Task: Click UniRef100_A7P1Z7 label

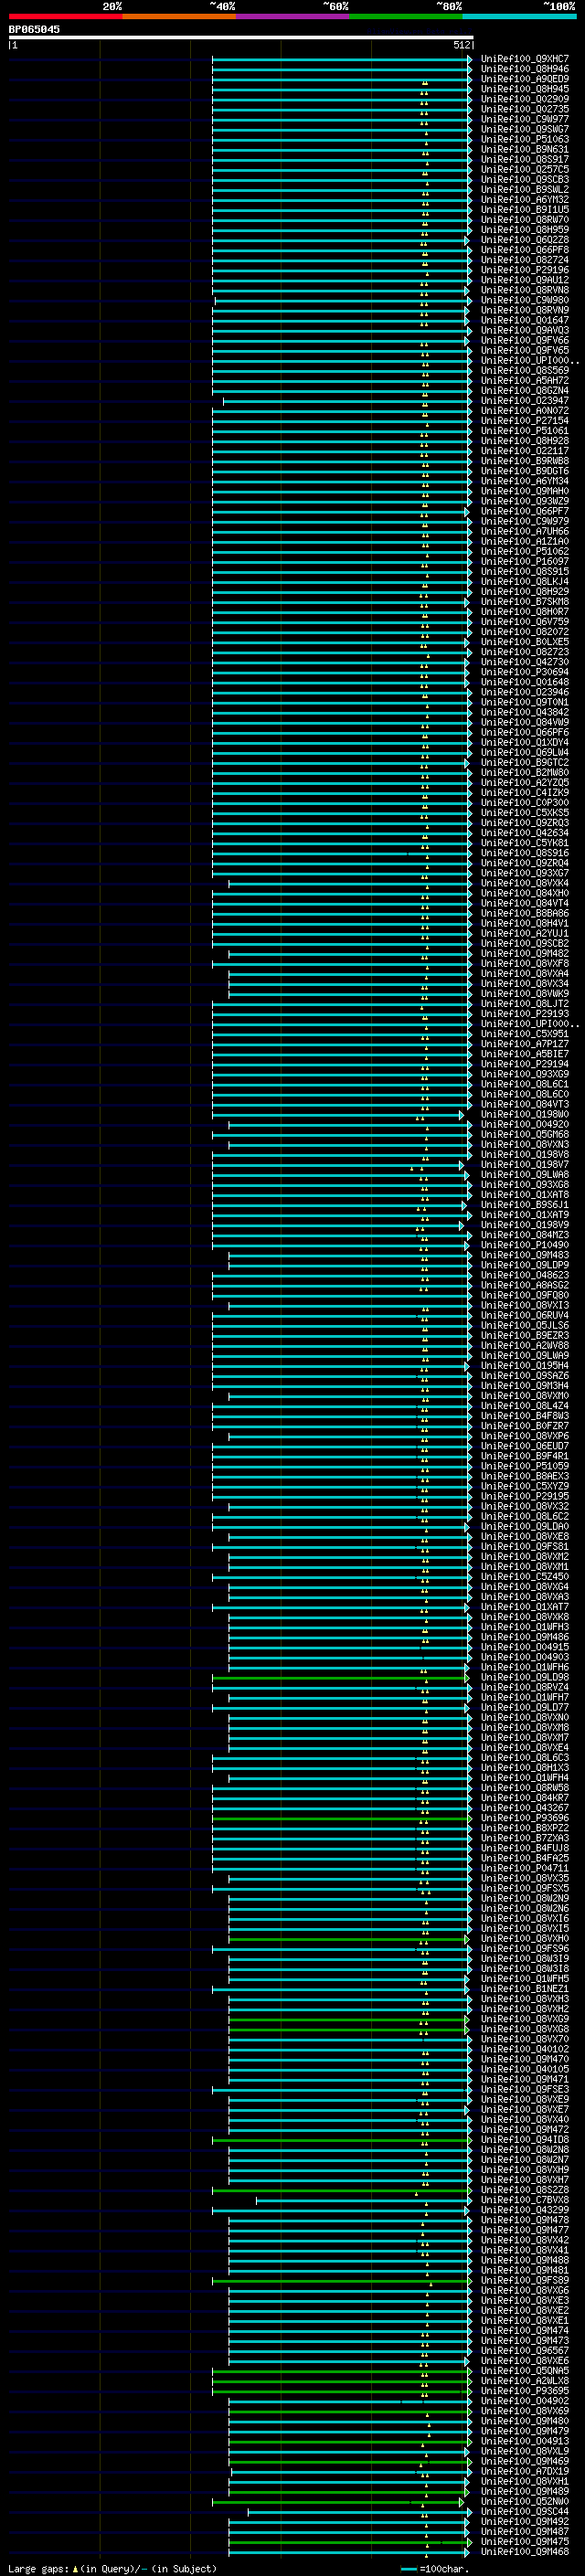Action: pyautogui.click(x=525, y=1044)
